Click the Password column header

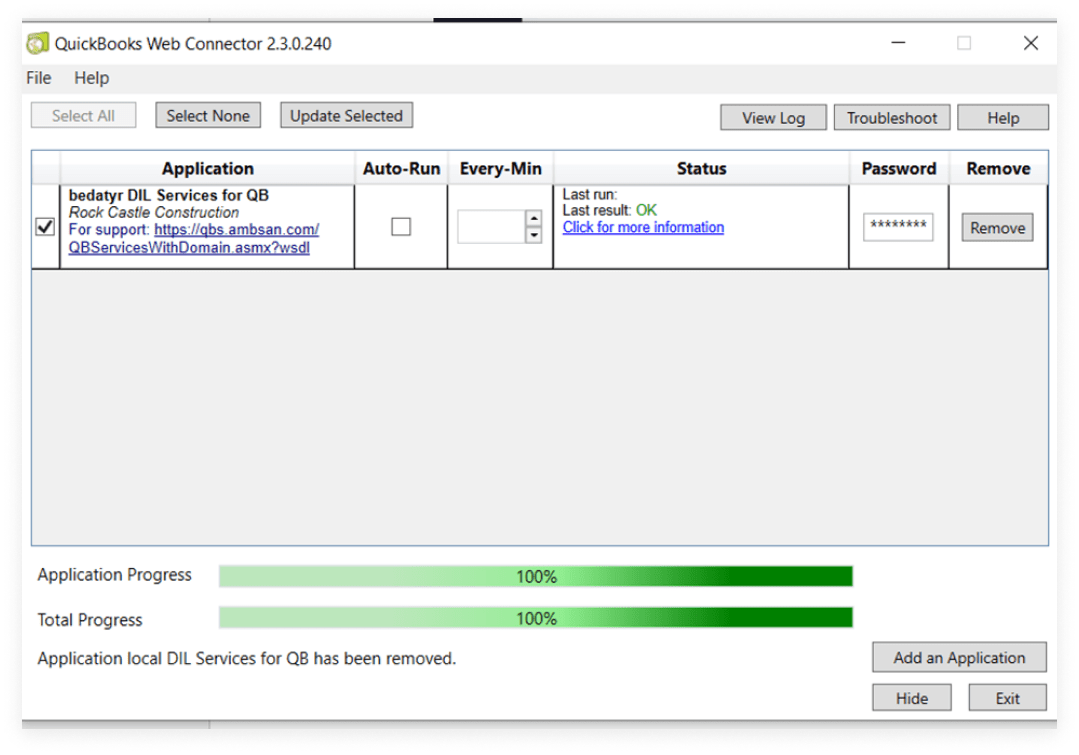[x=899, y=169]
